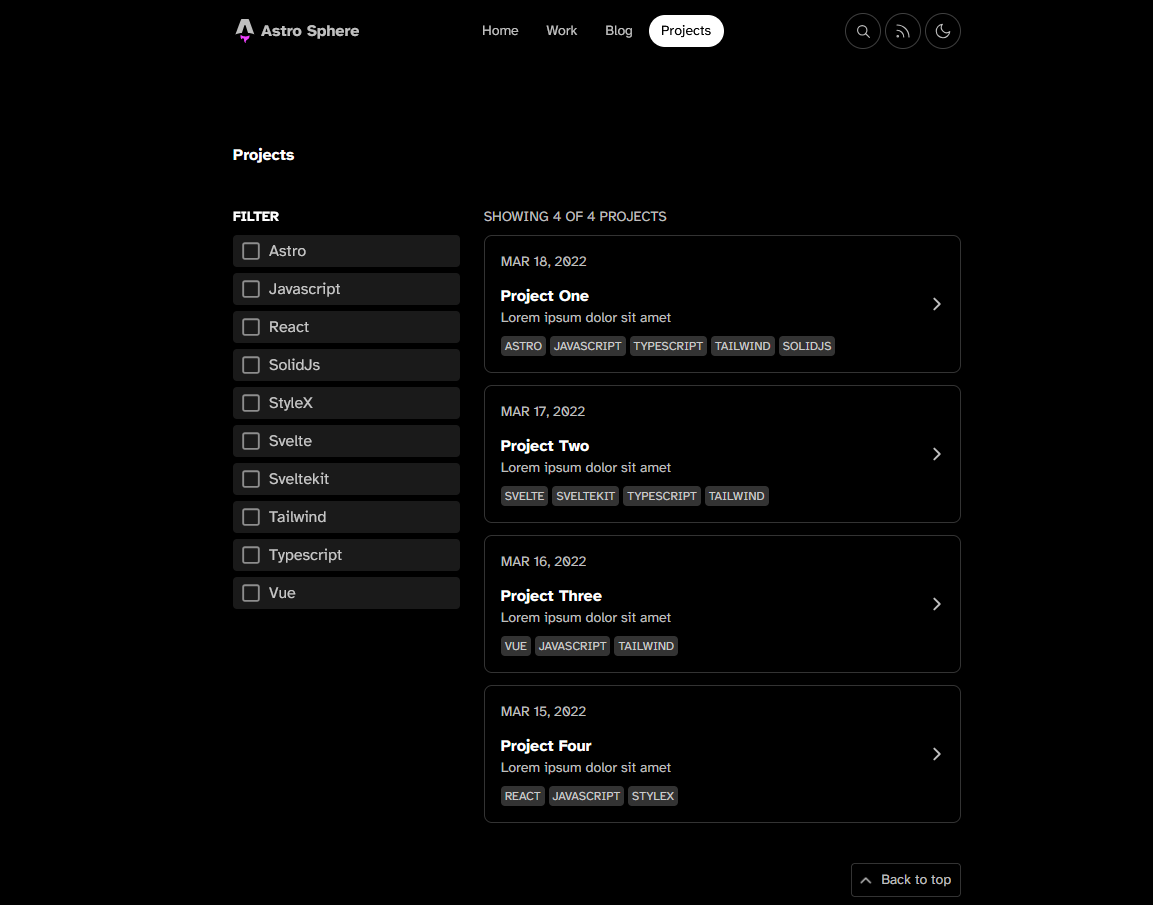Click the Project Four arrow chevron
Viewport: 1153px width, 905px height.
click(936, 754)
